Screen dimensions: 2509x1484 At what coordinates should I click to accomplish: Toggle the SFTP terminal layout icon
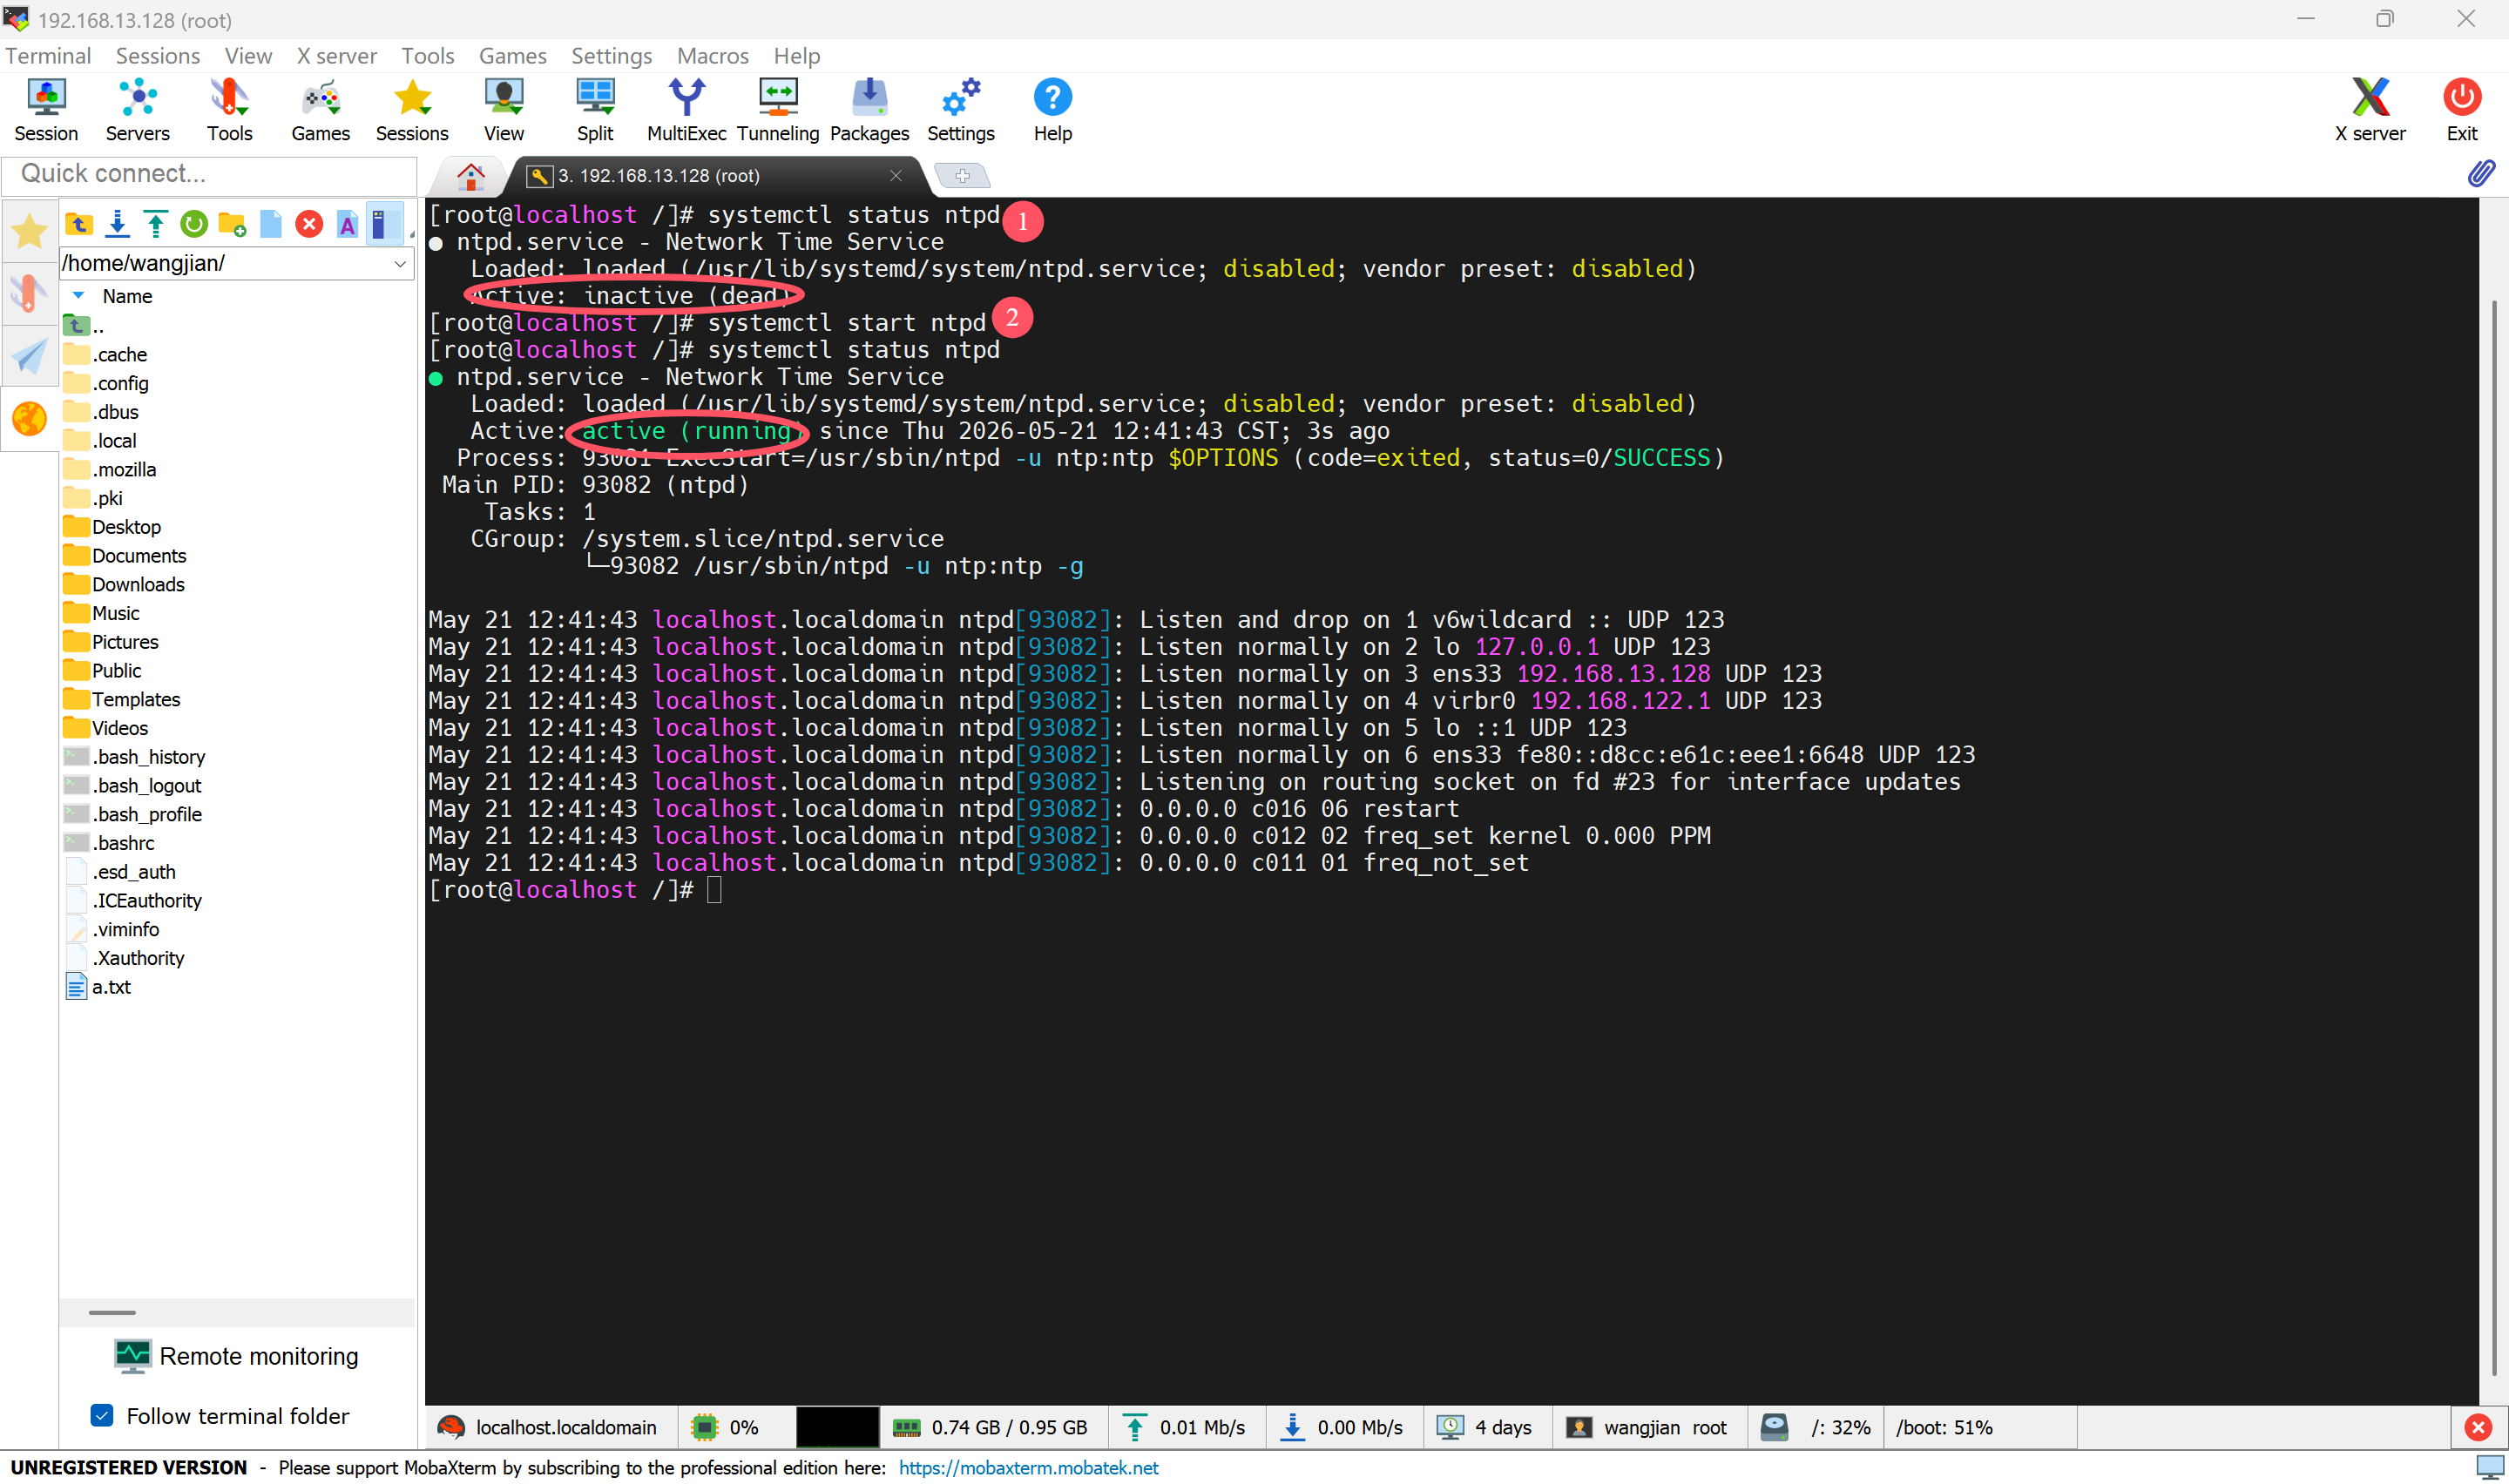pyautogui.click(x=384, y=224)
